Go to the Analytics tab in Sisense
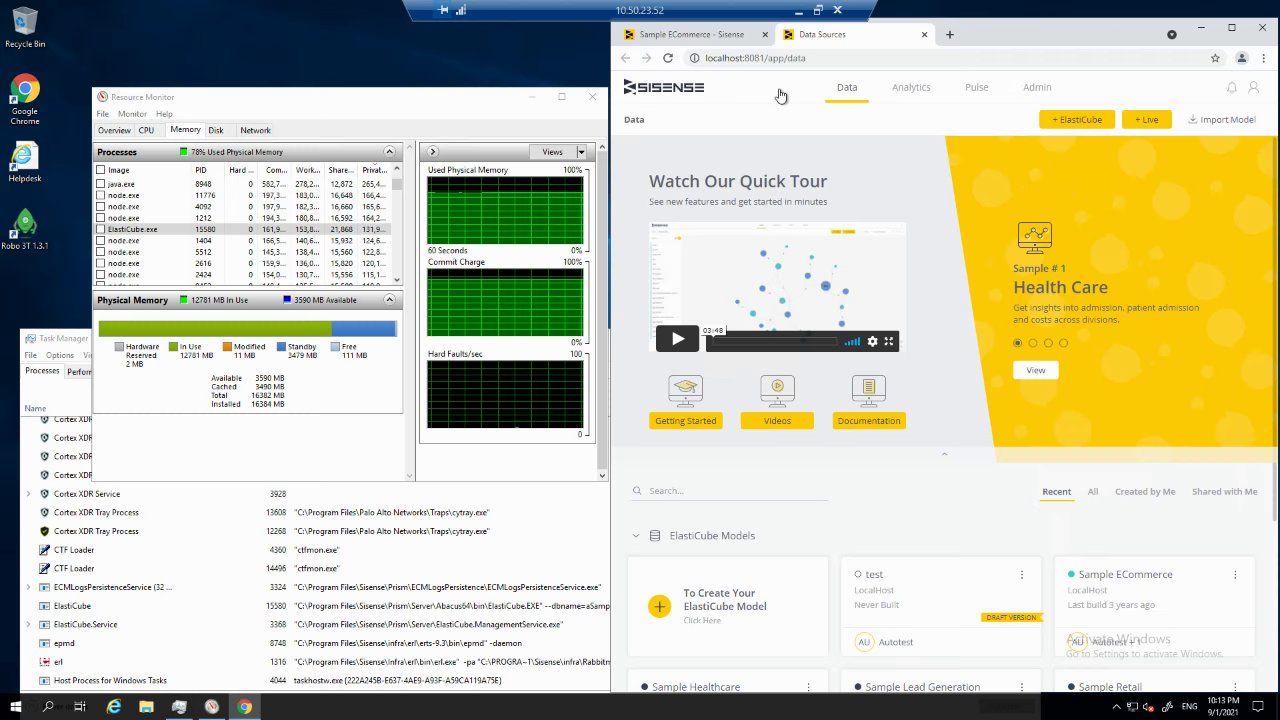Screen dimensions: 1280x720 (x=911, y=87)
